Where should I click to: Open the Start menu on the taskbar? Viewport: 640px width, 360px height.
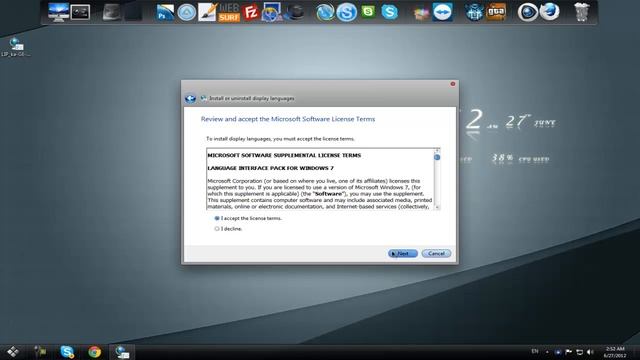13,352
